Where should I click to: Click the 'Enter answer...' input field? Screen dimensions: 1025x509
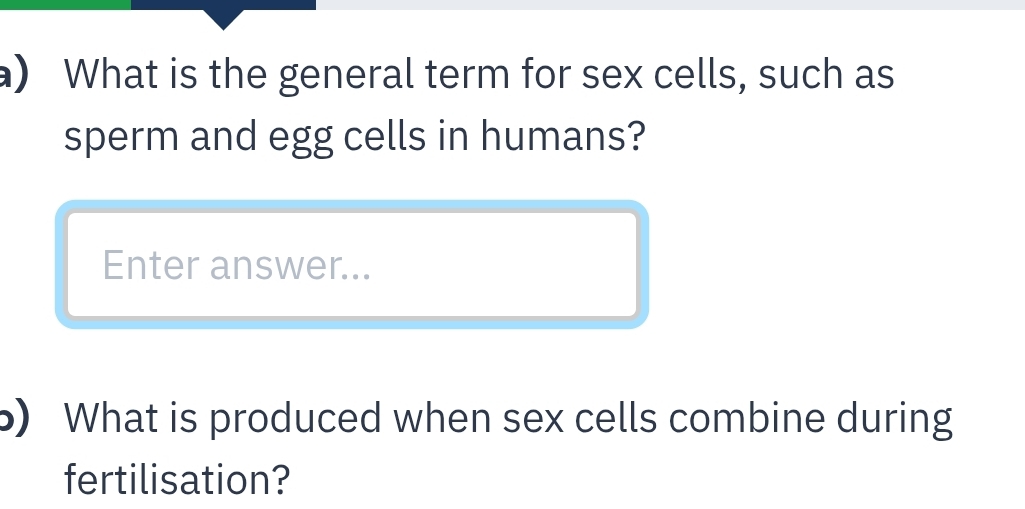point(350,265)
